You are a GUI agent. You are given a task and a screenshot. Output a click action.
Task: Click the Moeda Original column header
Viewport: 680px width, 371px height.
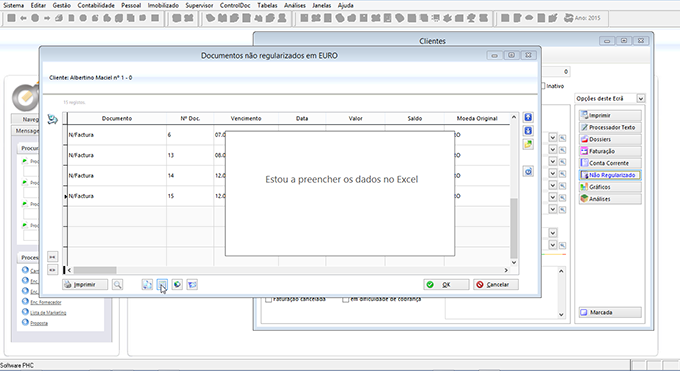[477, 118]
